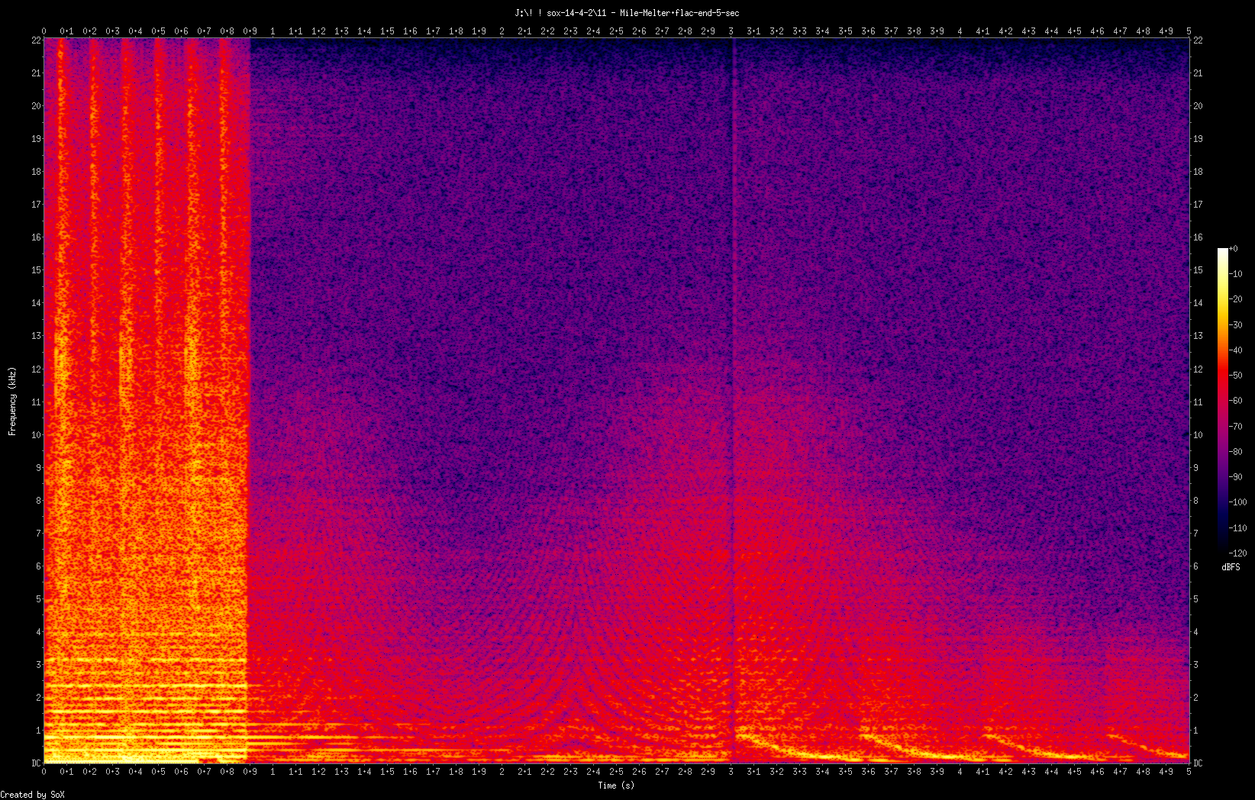Click the '-90' value on dBFS legend

point(1237,476)
